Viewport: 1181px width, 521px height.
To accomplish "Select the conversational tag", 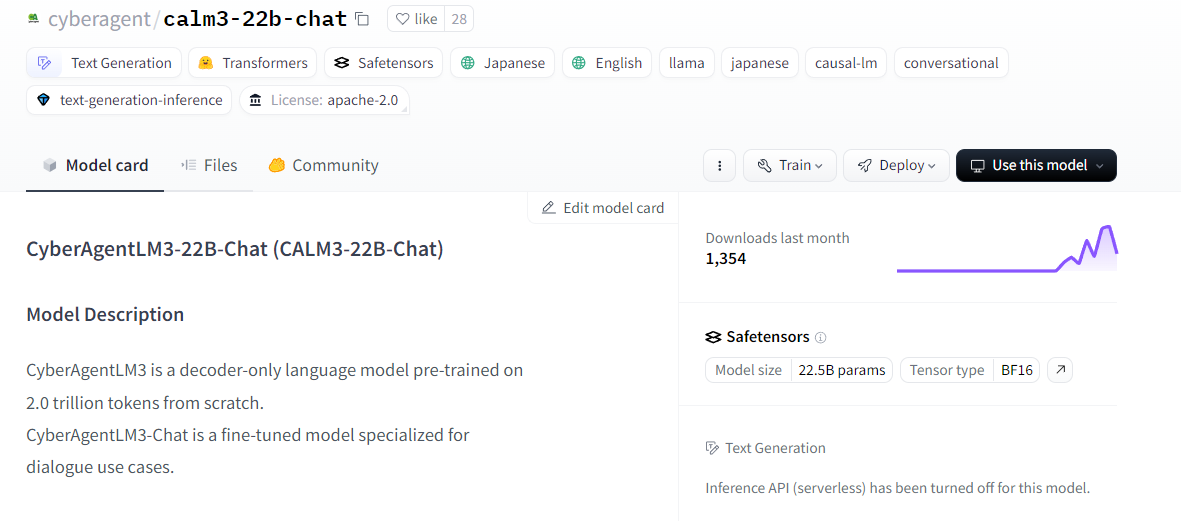I will [951, 62].
